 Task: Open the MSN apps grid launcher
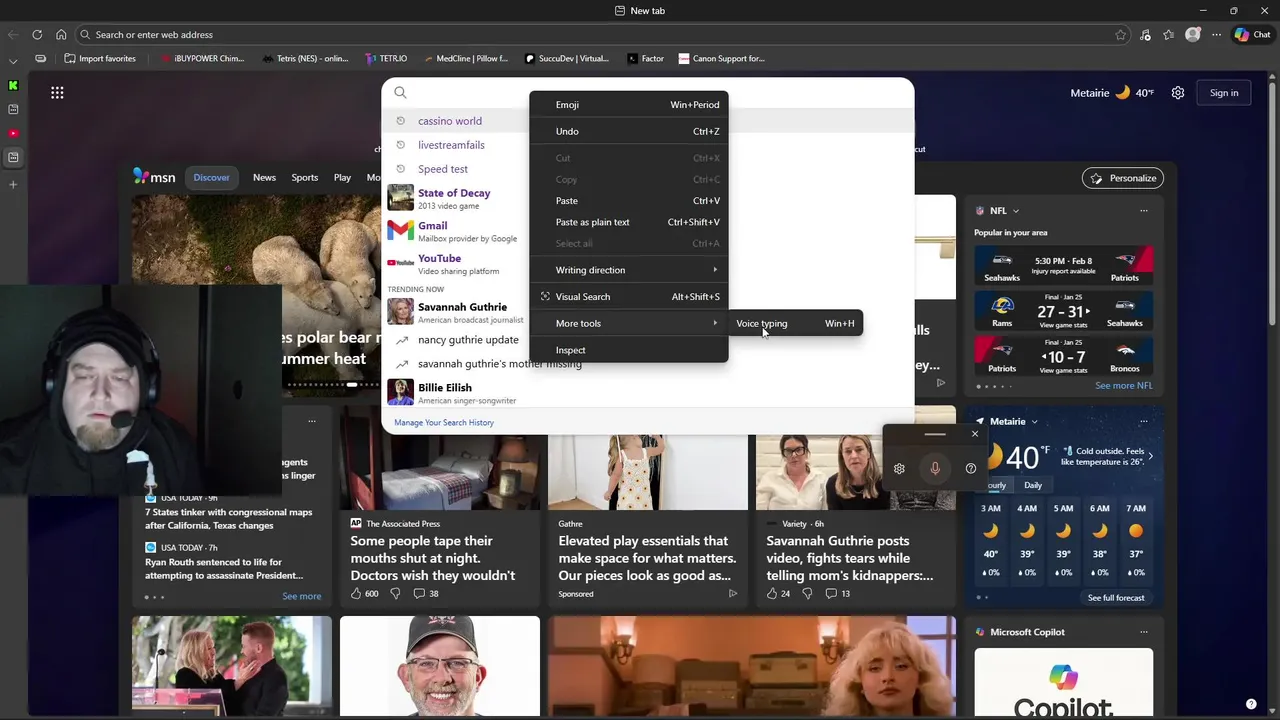57,92
